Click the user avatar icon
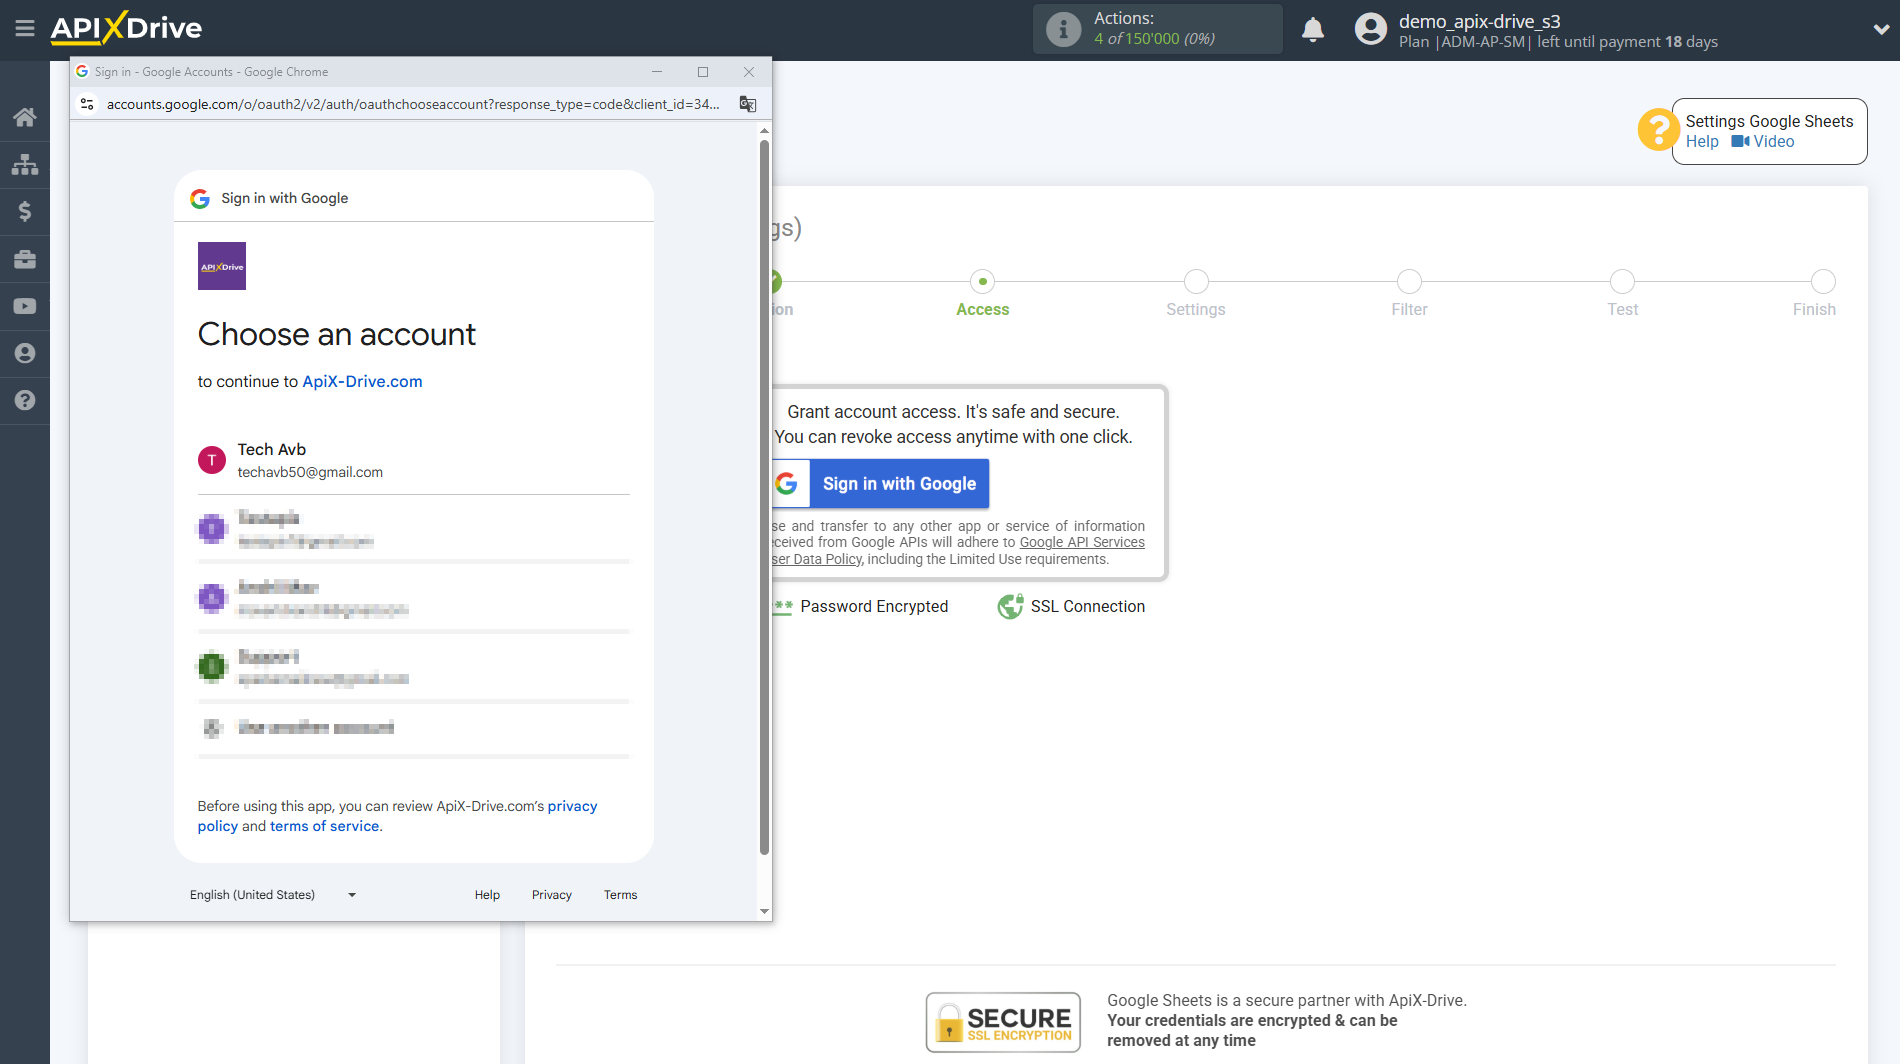Screen dimensions: 1900x1064 point(1371,29)
